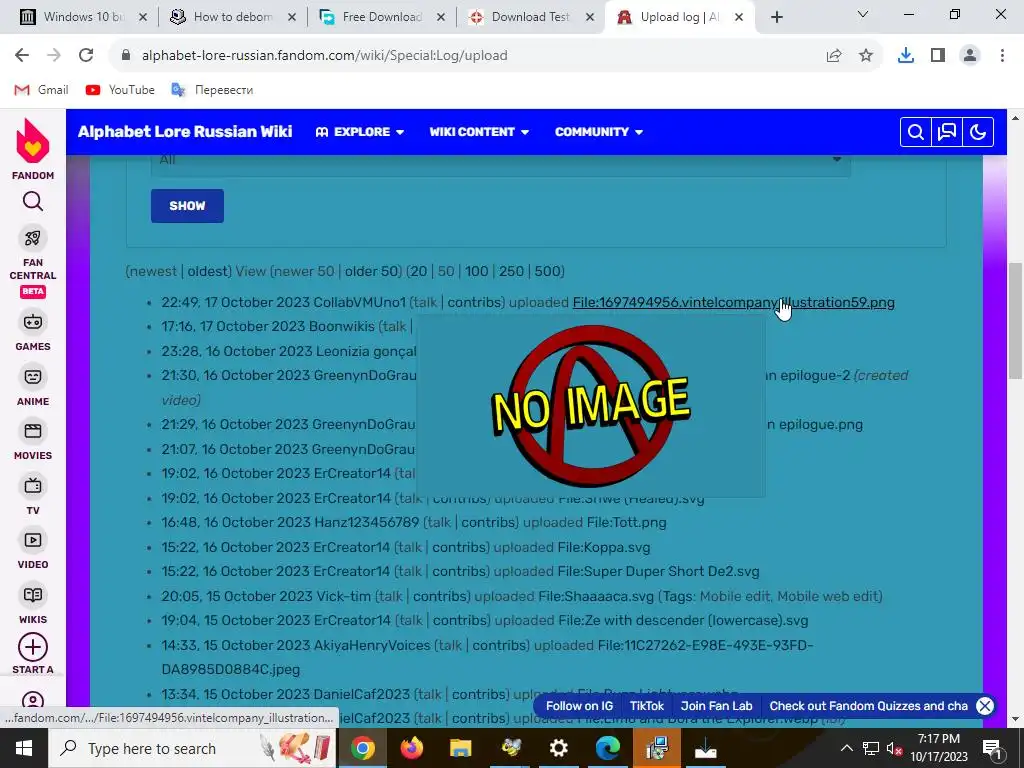Image resolution: width=1024 pixels, height=768 pixels.
Task: Click the page vertical scrollbar thumb
Action: click(1015, 320)
